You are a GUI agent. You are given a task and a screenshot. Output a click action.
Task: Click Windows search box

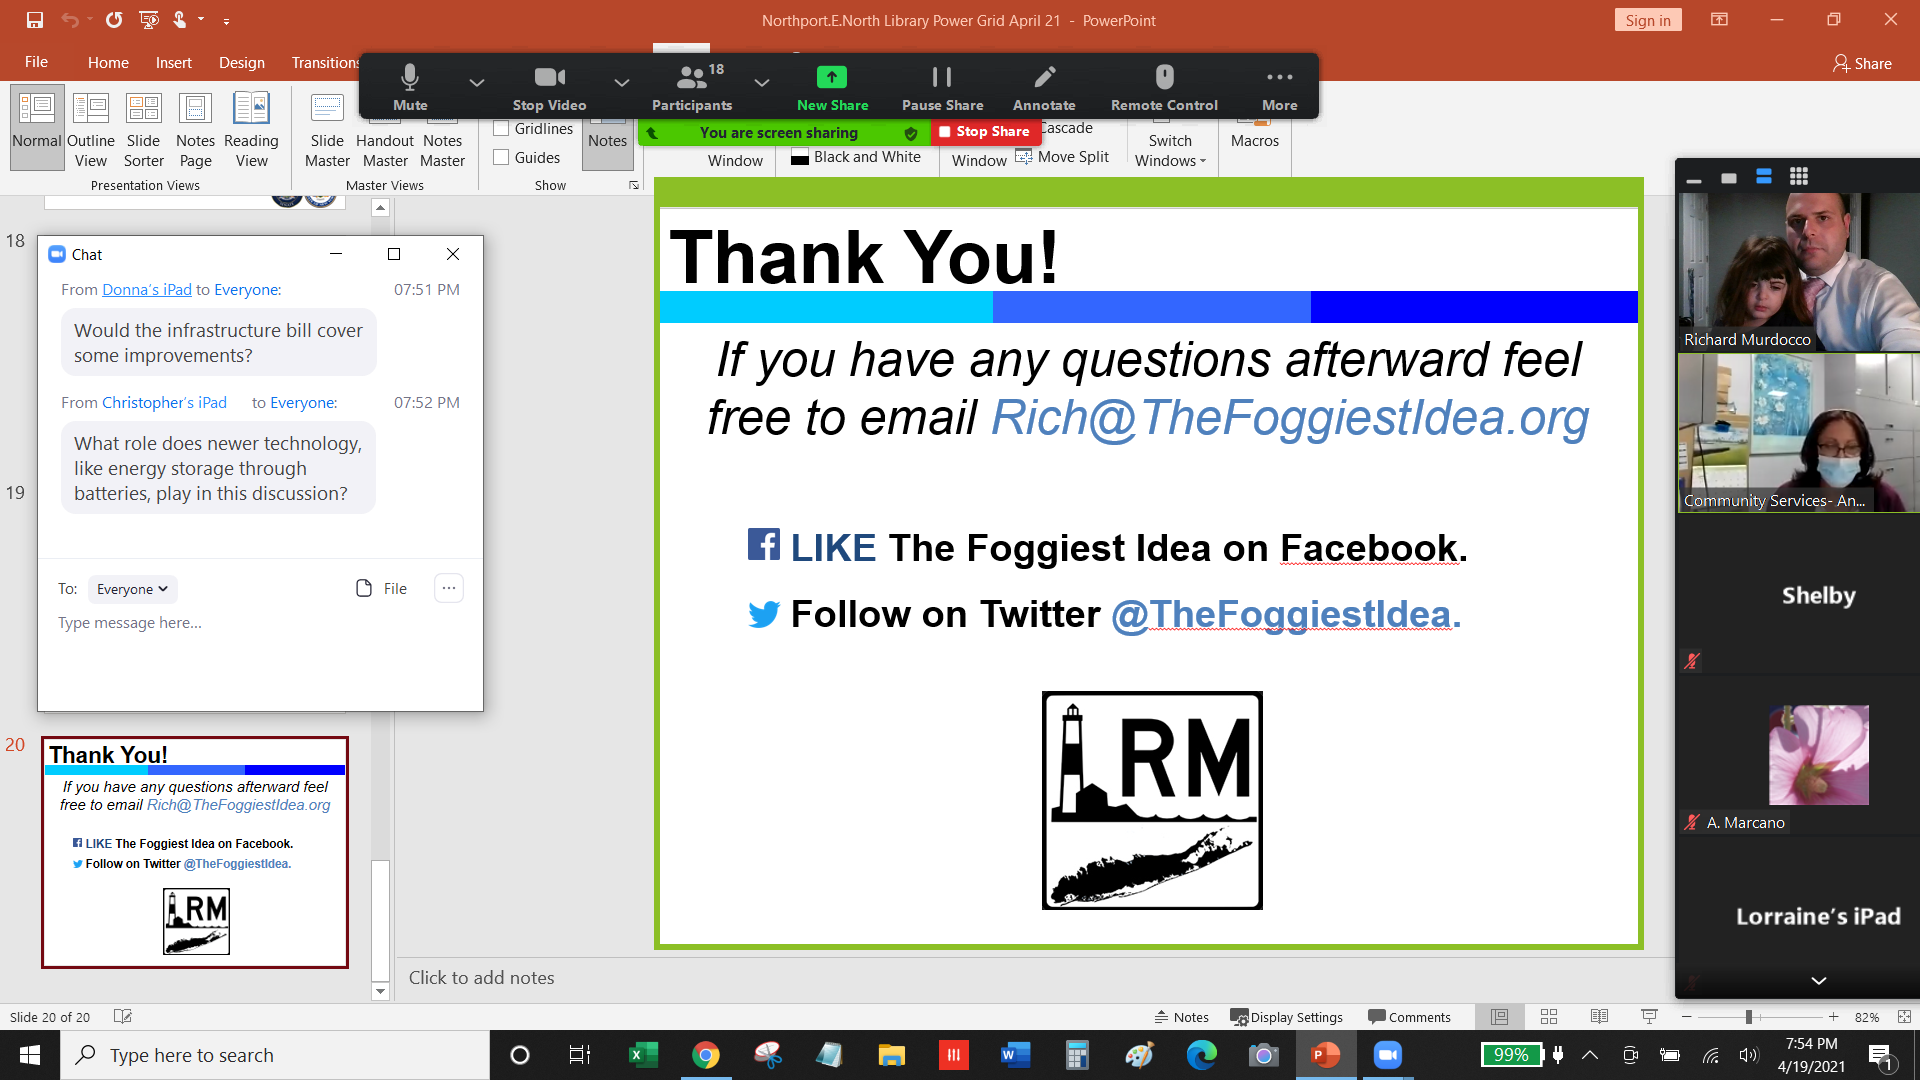point(276,1055)
